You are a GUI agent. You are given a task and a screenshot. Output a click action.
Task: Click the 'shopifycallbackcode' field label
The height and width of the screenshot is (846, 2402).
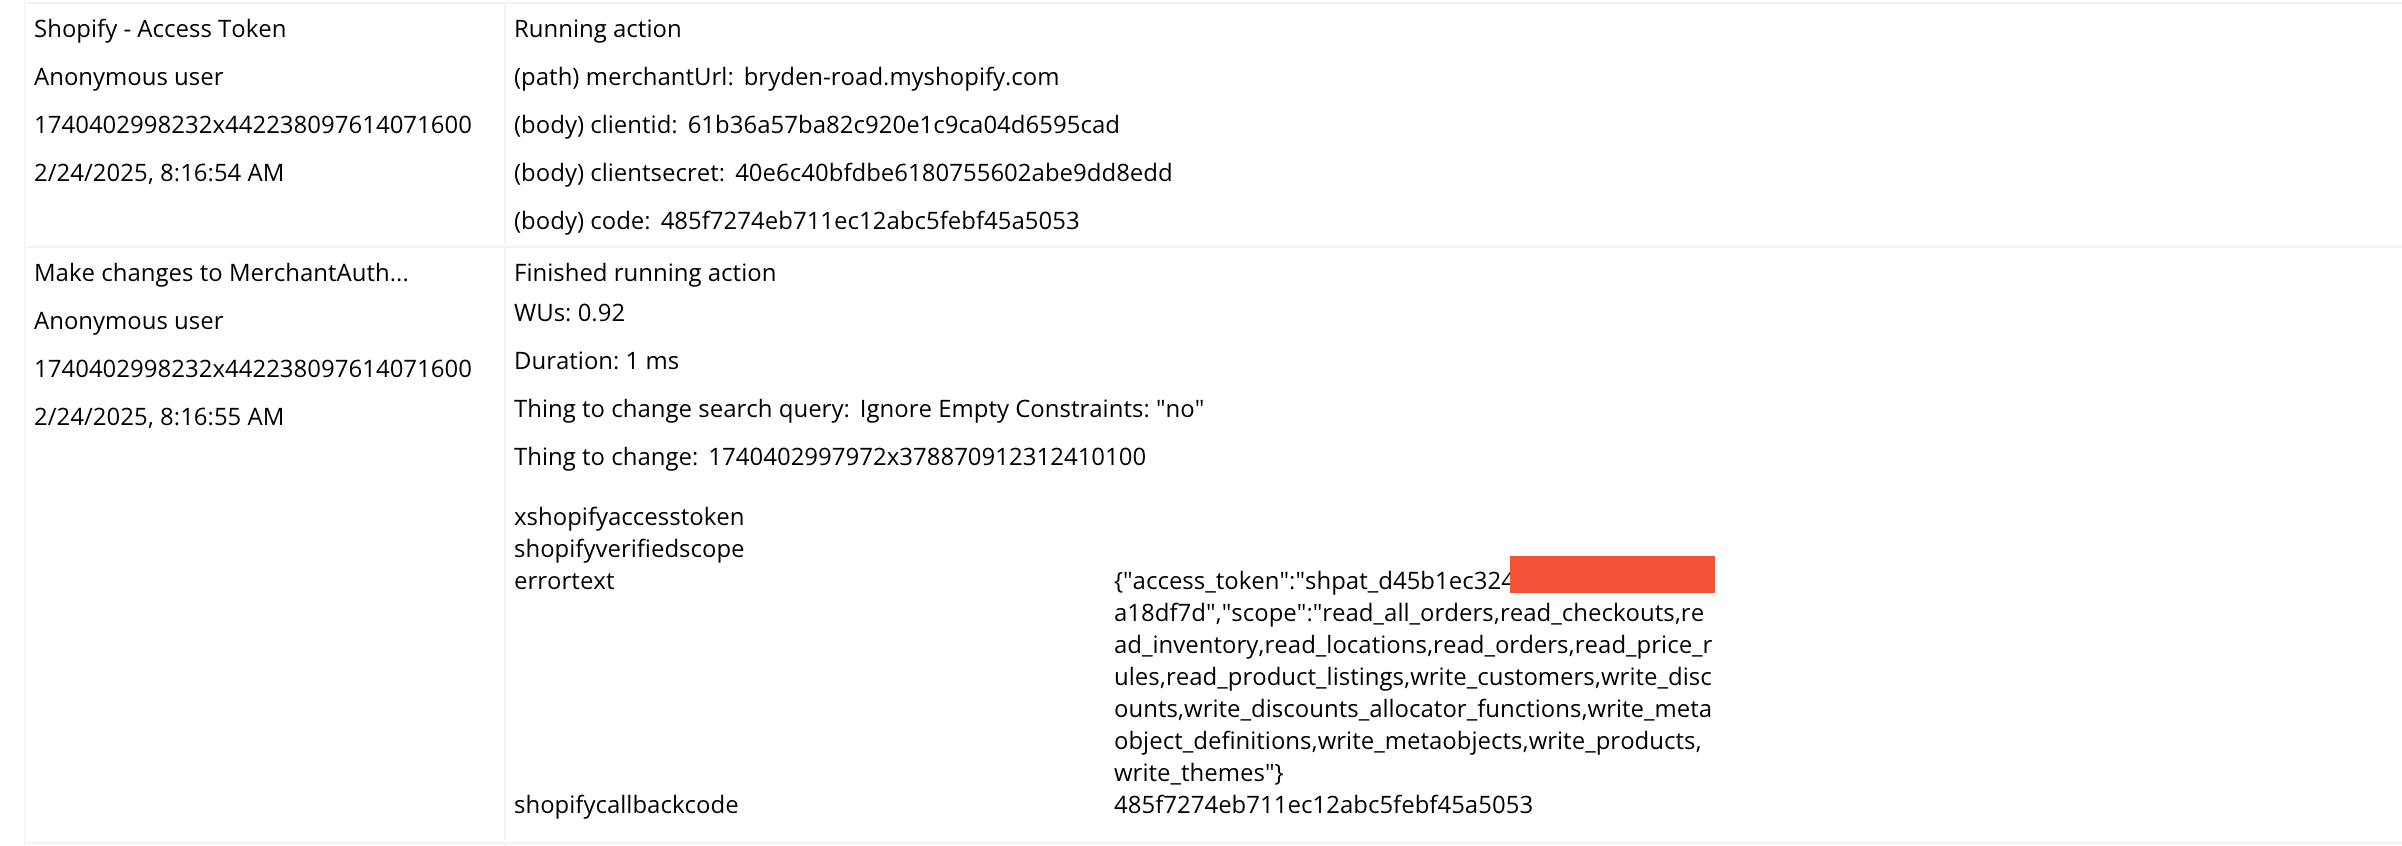coord(625,805)
